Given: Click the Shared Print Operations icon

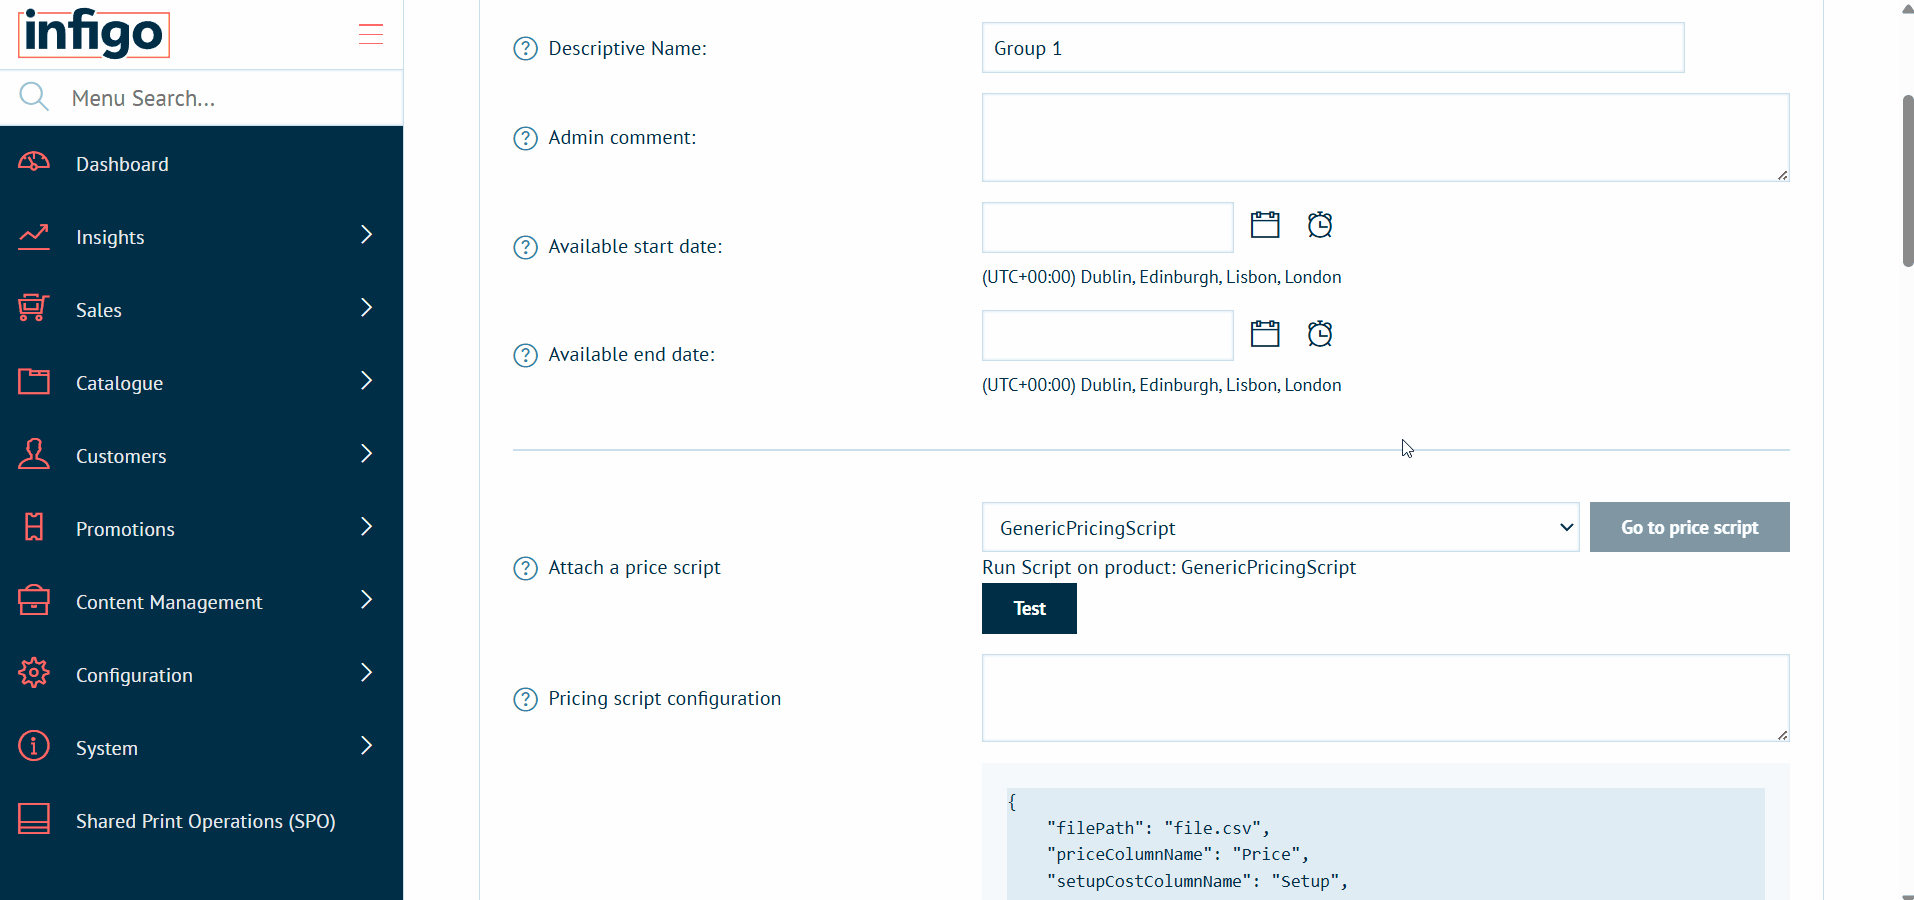Looking at the screenshot, I should (x=34, y=819).
